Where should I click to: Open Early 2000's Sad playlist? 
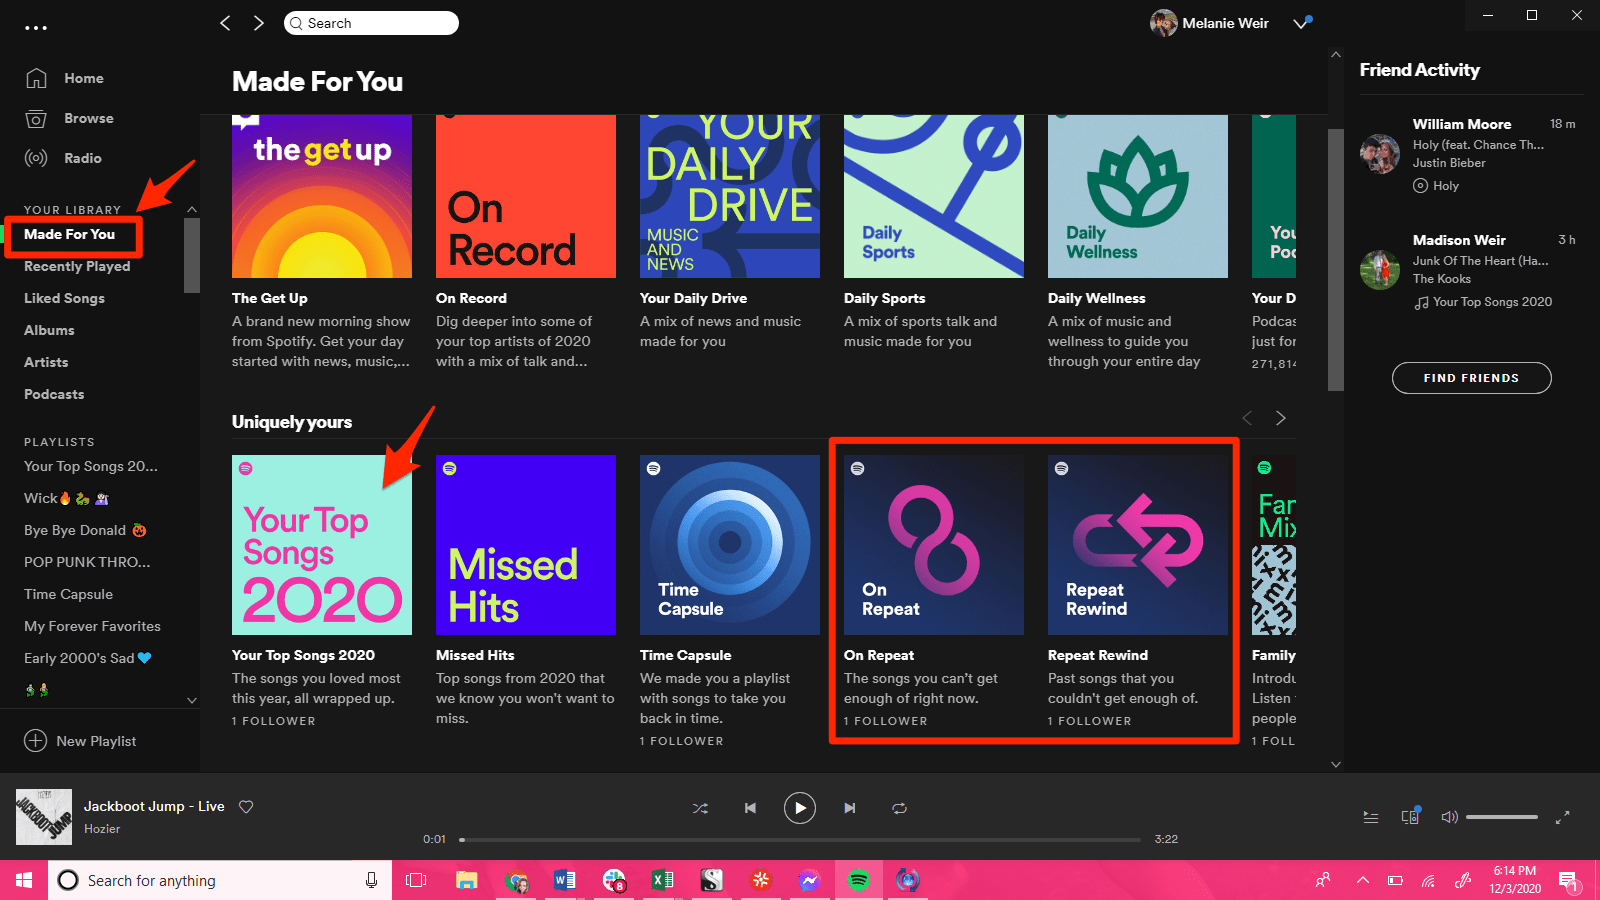tap(87, 658)
